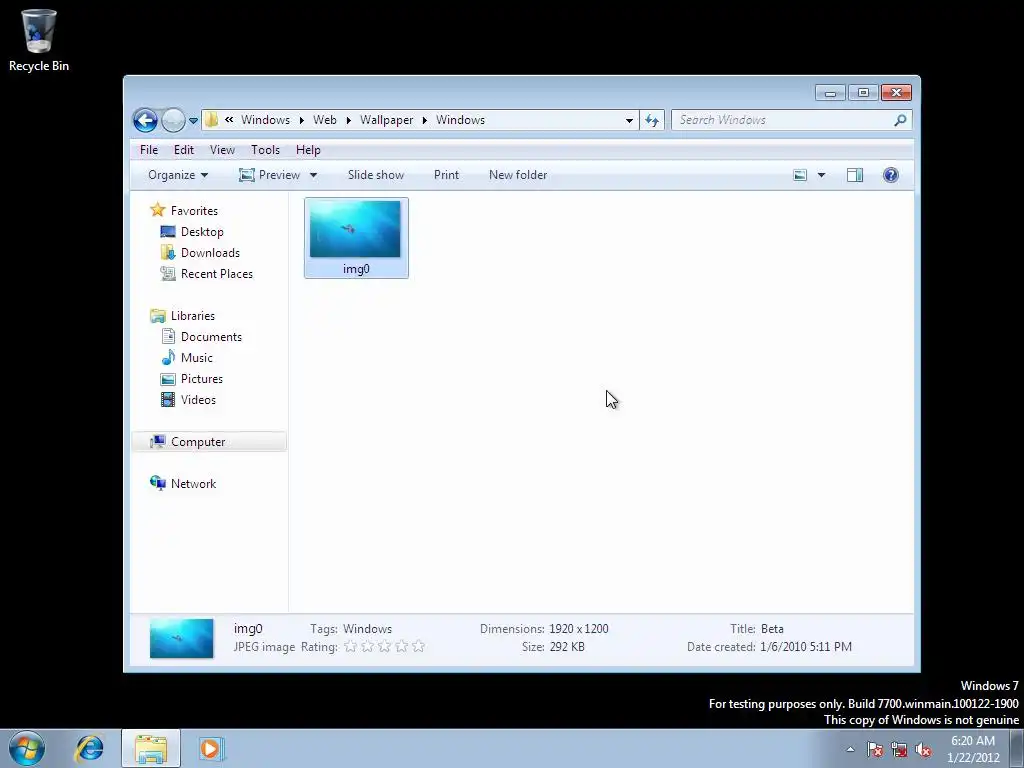The image size is (1024, 768).
Task: Click the img0 preview in details pane
Action: 182,638
